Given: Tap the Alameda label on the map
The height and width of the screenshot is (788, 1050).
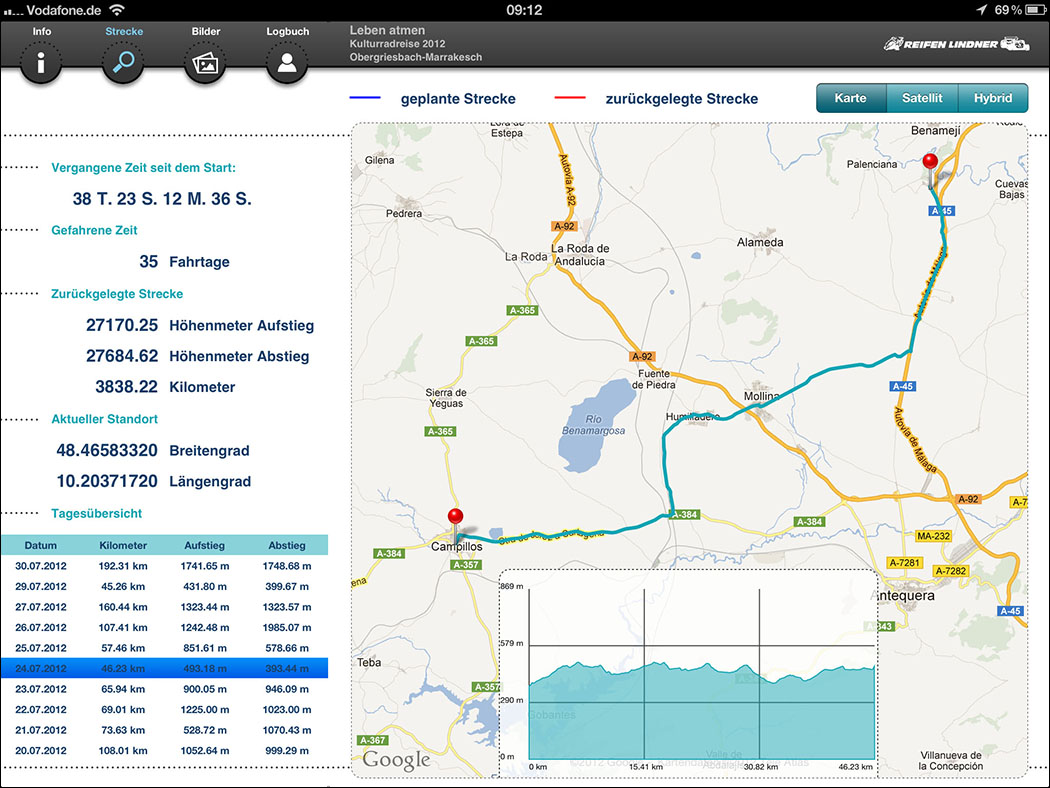Looking at the screenshot, I should click(x=760, y=242).
